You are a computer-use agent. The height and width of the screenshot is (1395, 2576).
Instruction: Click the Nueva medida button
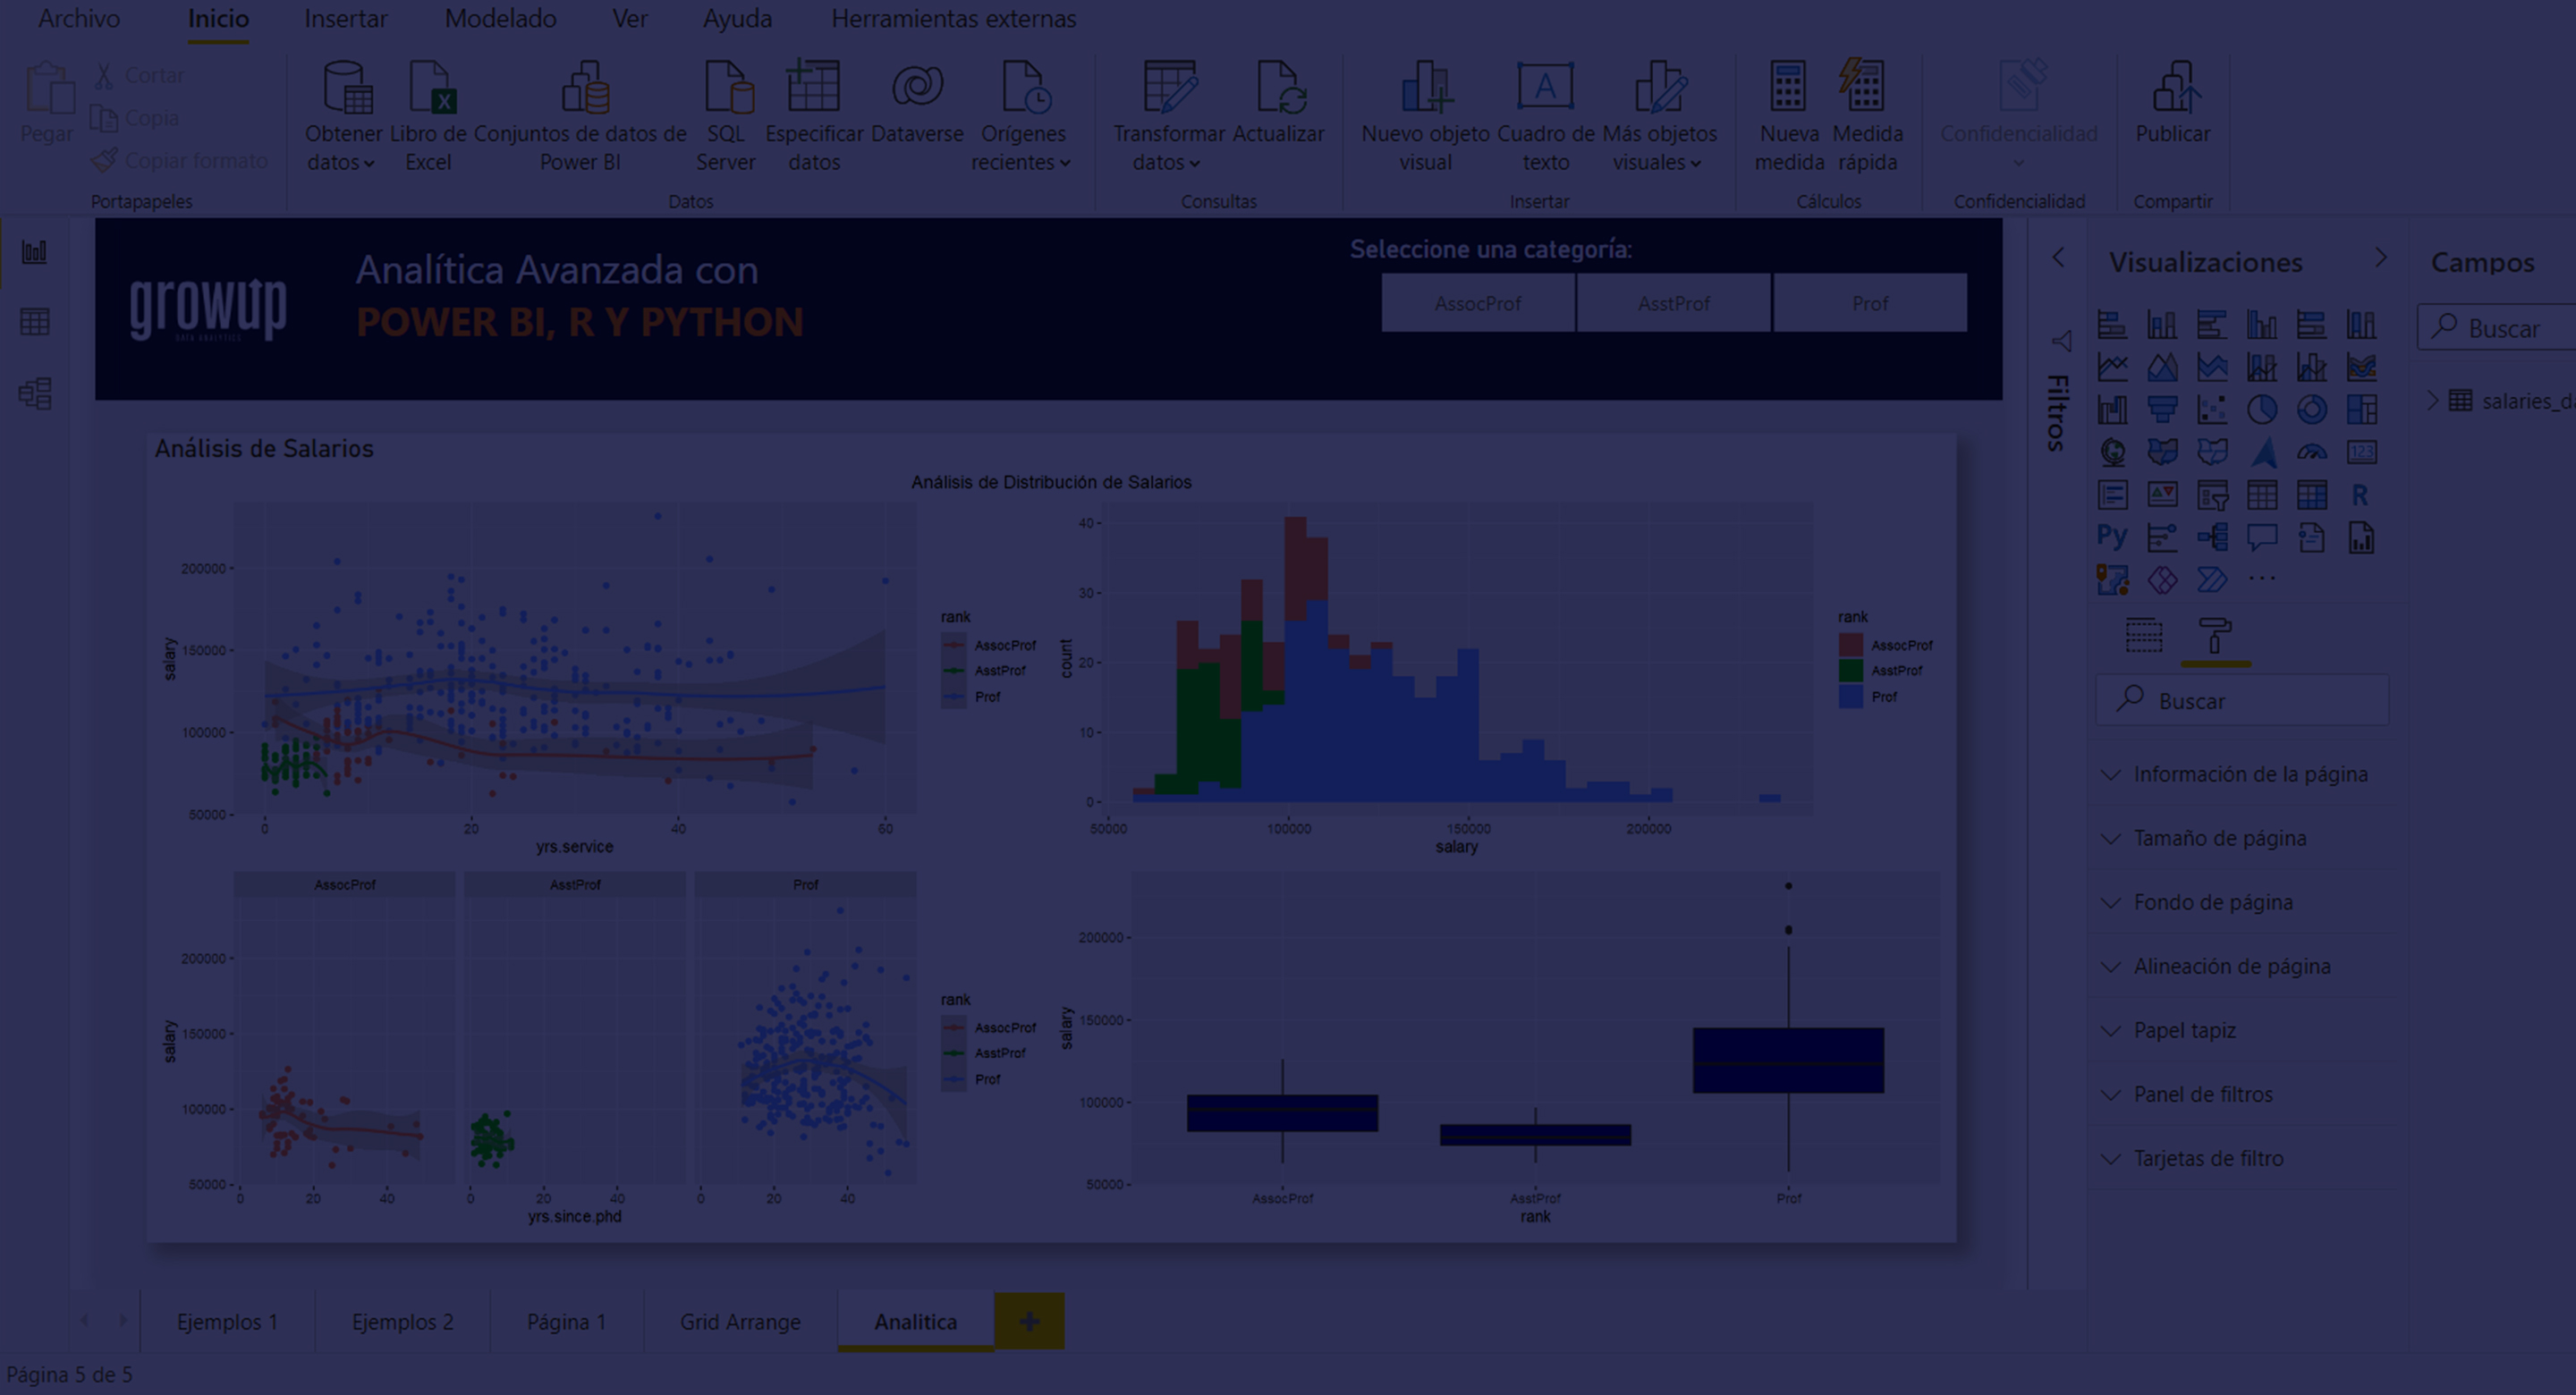[1789, 117]
